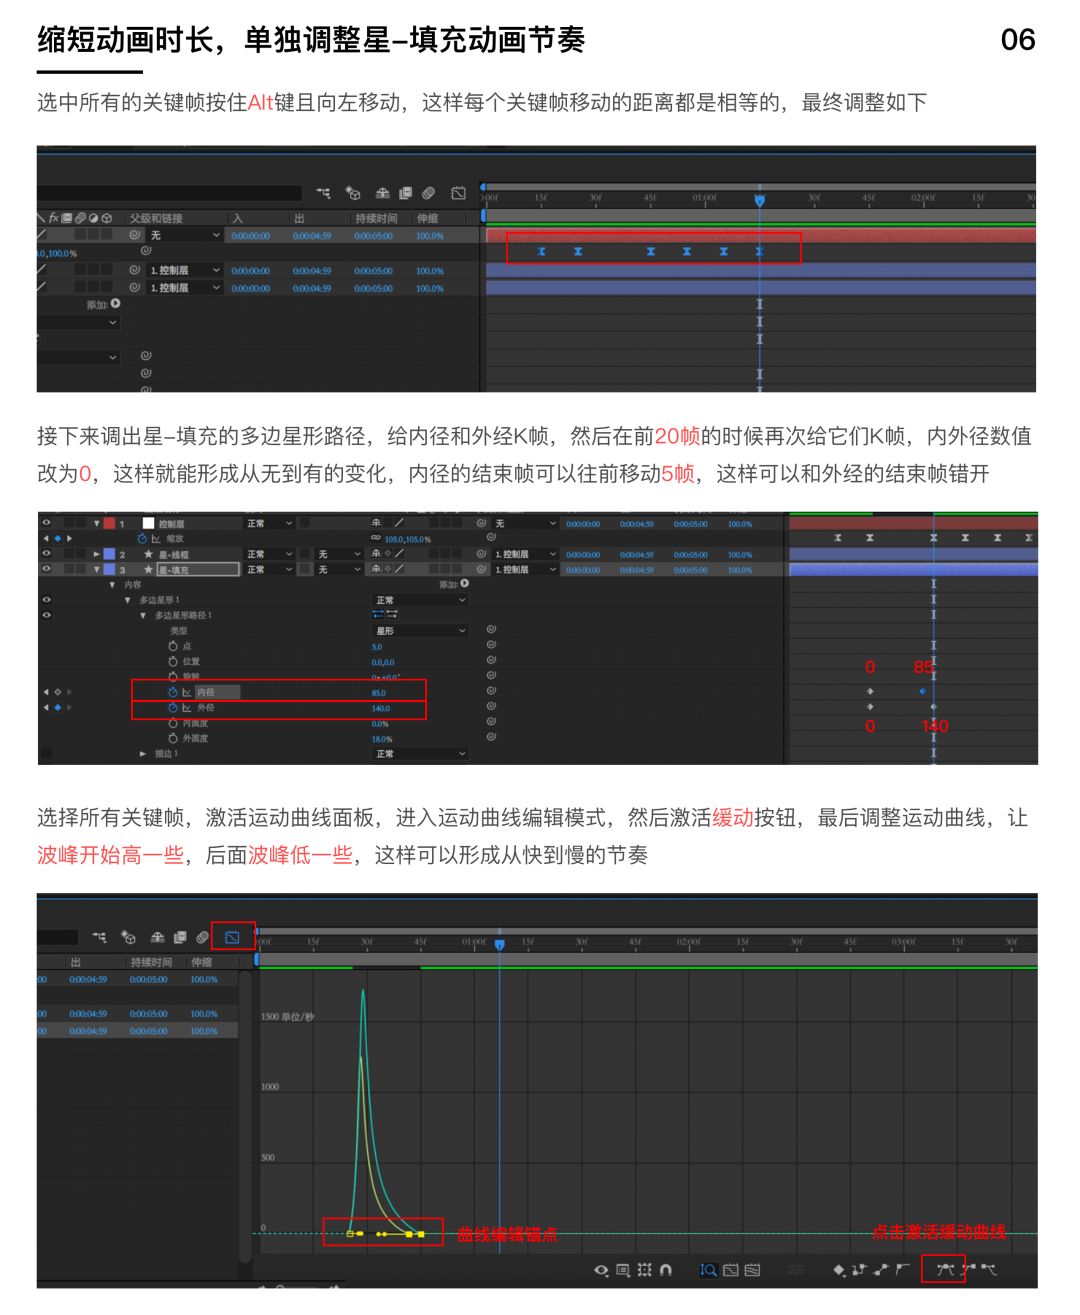Click the Graph Editor button highlighted in red

click(x=232, y=937)
